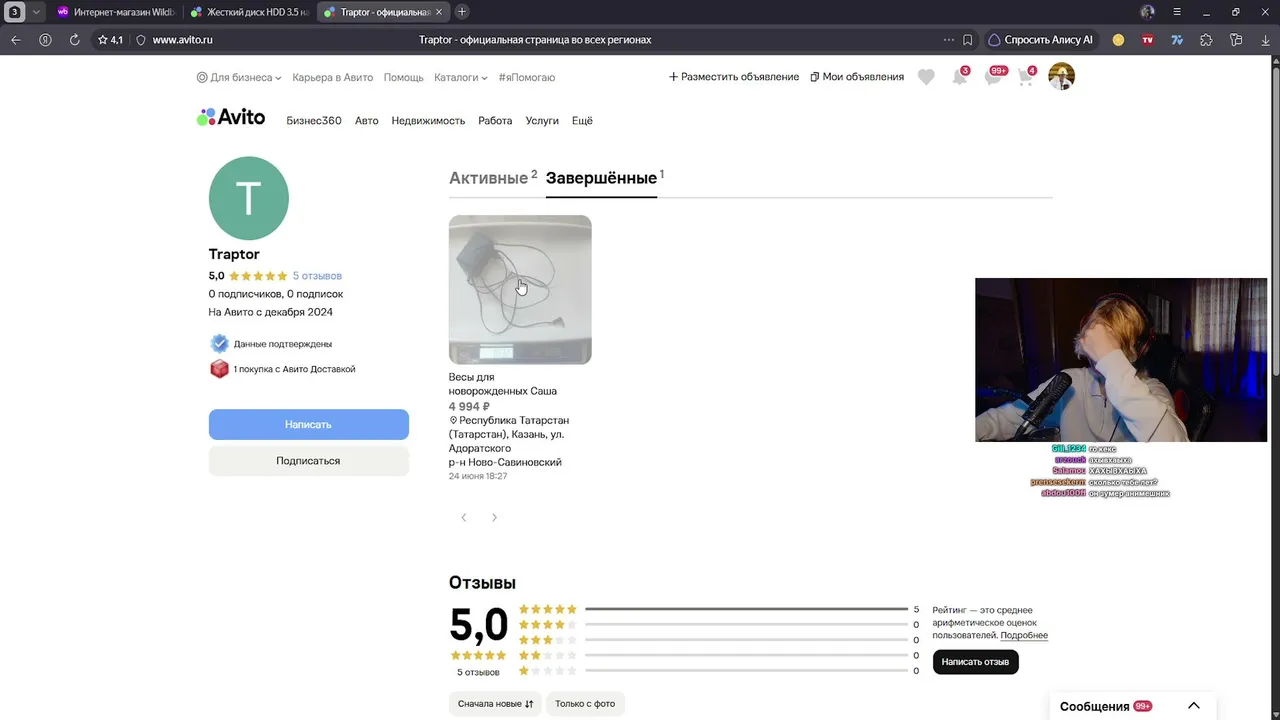View site security shield info
The height and width of the screenshot is (720, 1280).
(x=141, y=40)
